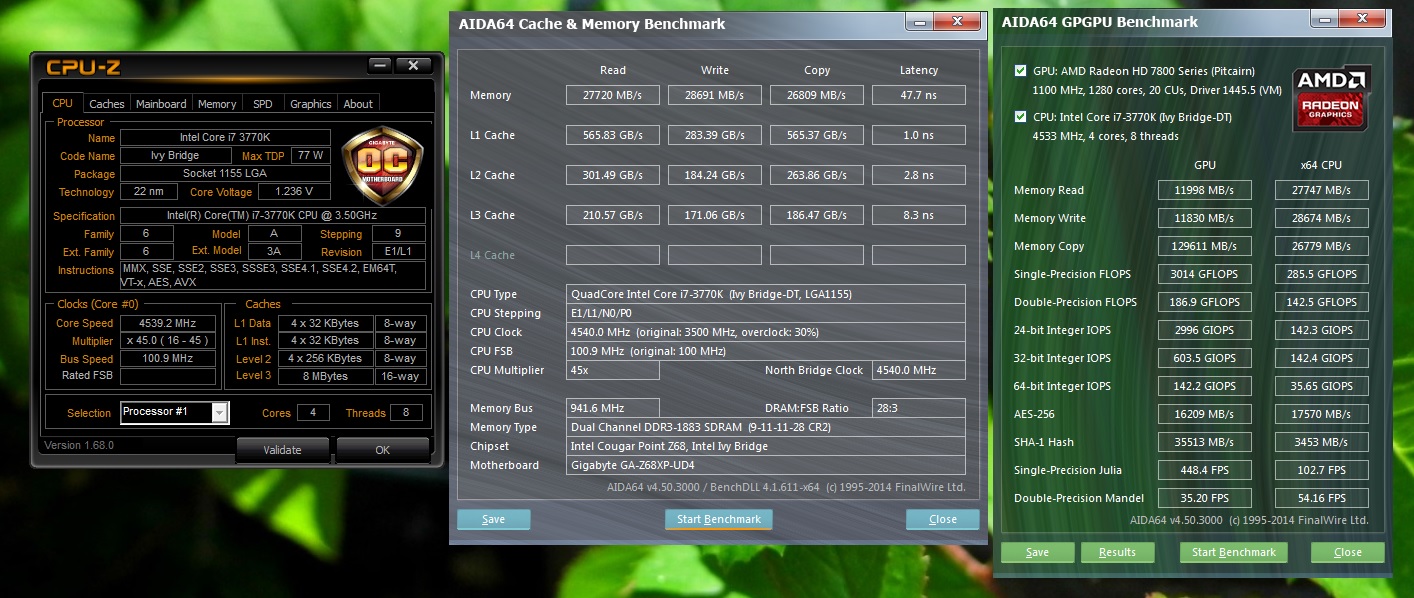Viewport: 1414px width, 598px height.
Task: Click the L1 Cache read 565.83 GB/s
Action: point(612,135)
